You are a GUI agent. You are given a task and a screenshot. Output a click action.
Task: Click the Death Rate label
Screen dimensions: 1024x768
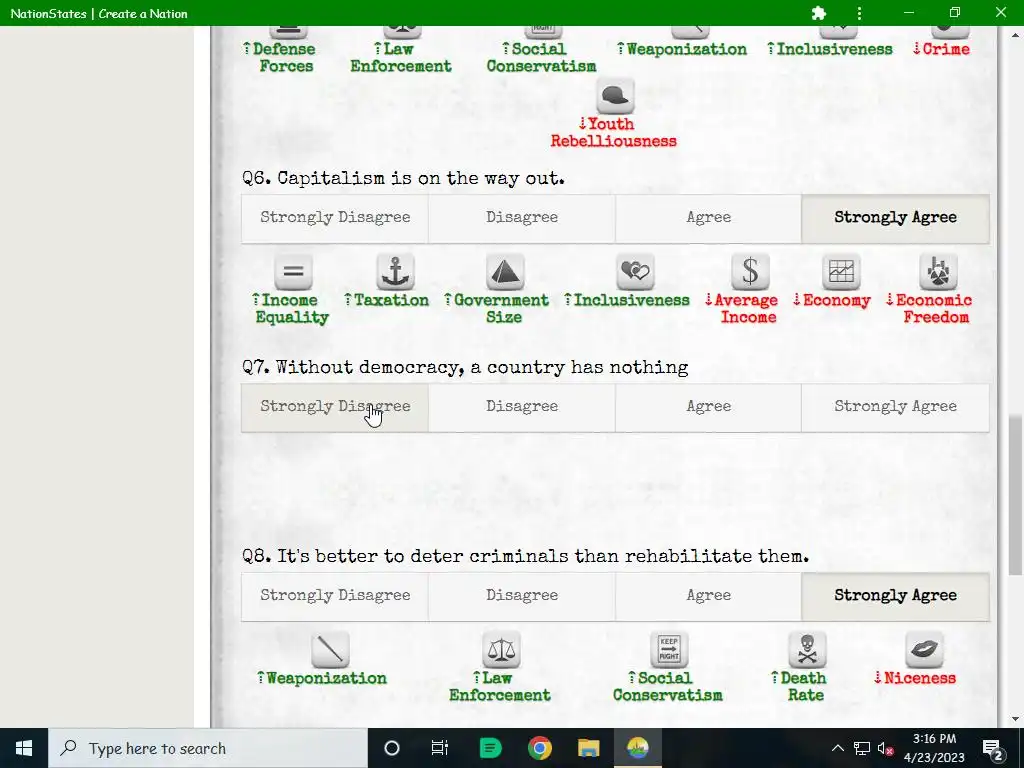click(x=799, y=687)
